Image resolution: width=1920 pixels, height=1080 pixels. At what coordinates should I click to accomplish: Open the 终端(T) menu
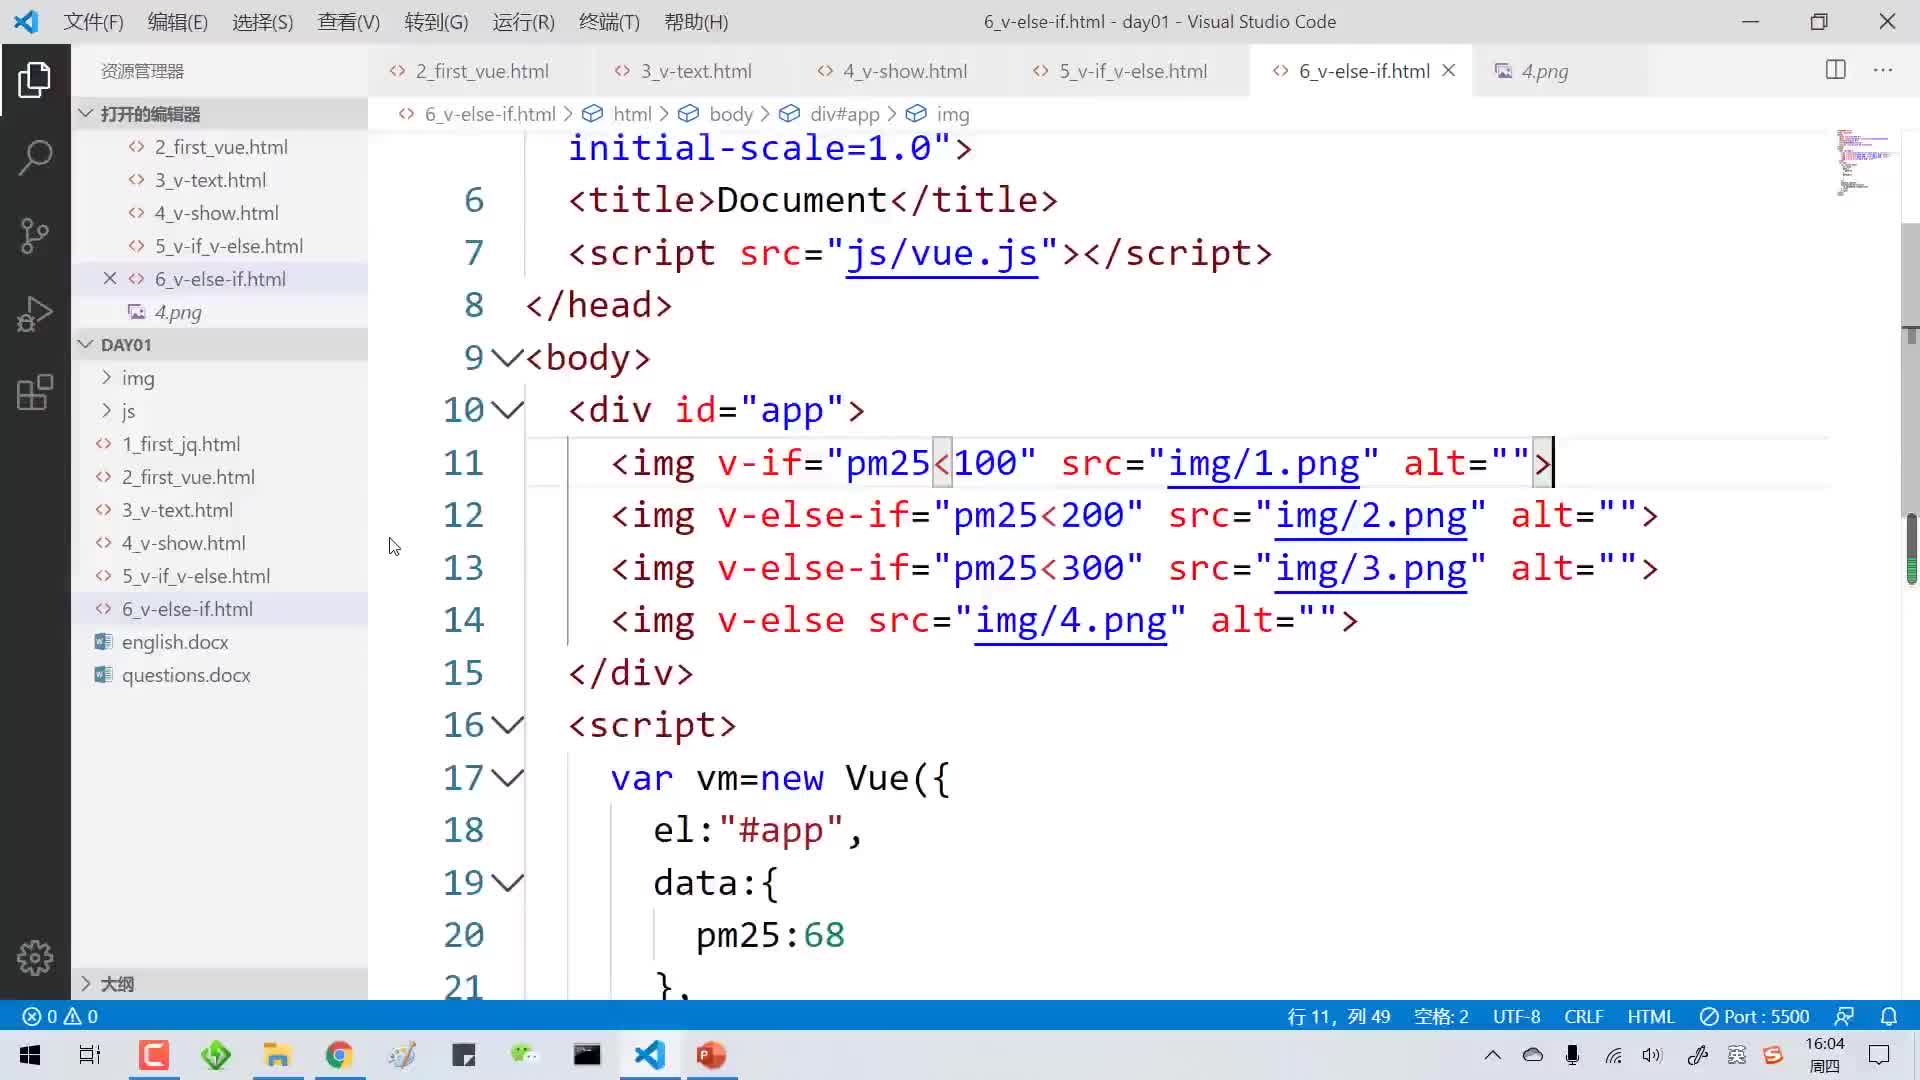coord(609,22)
